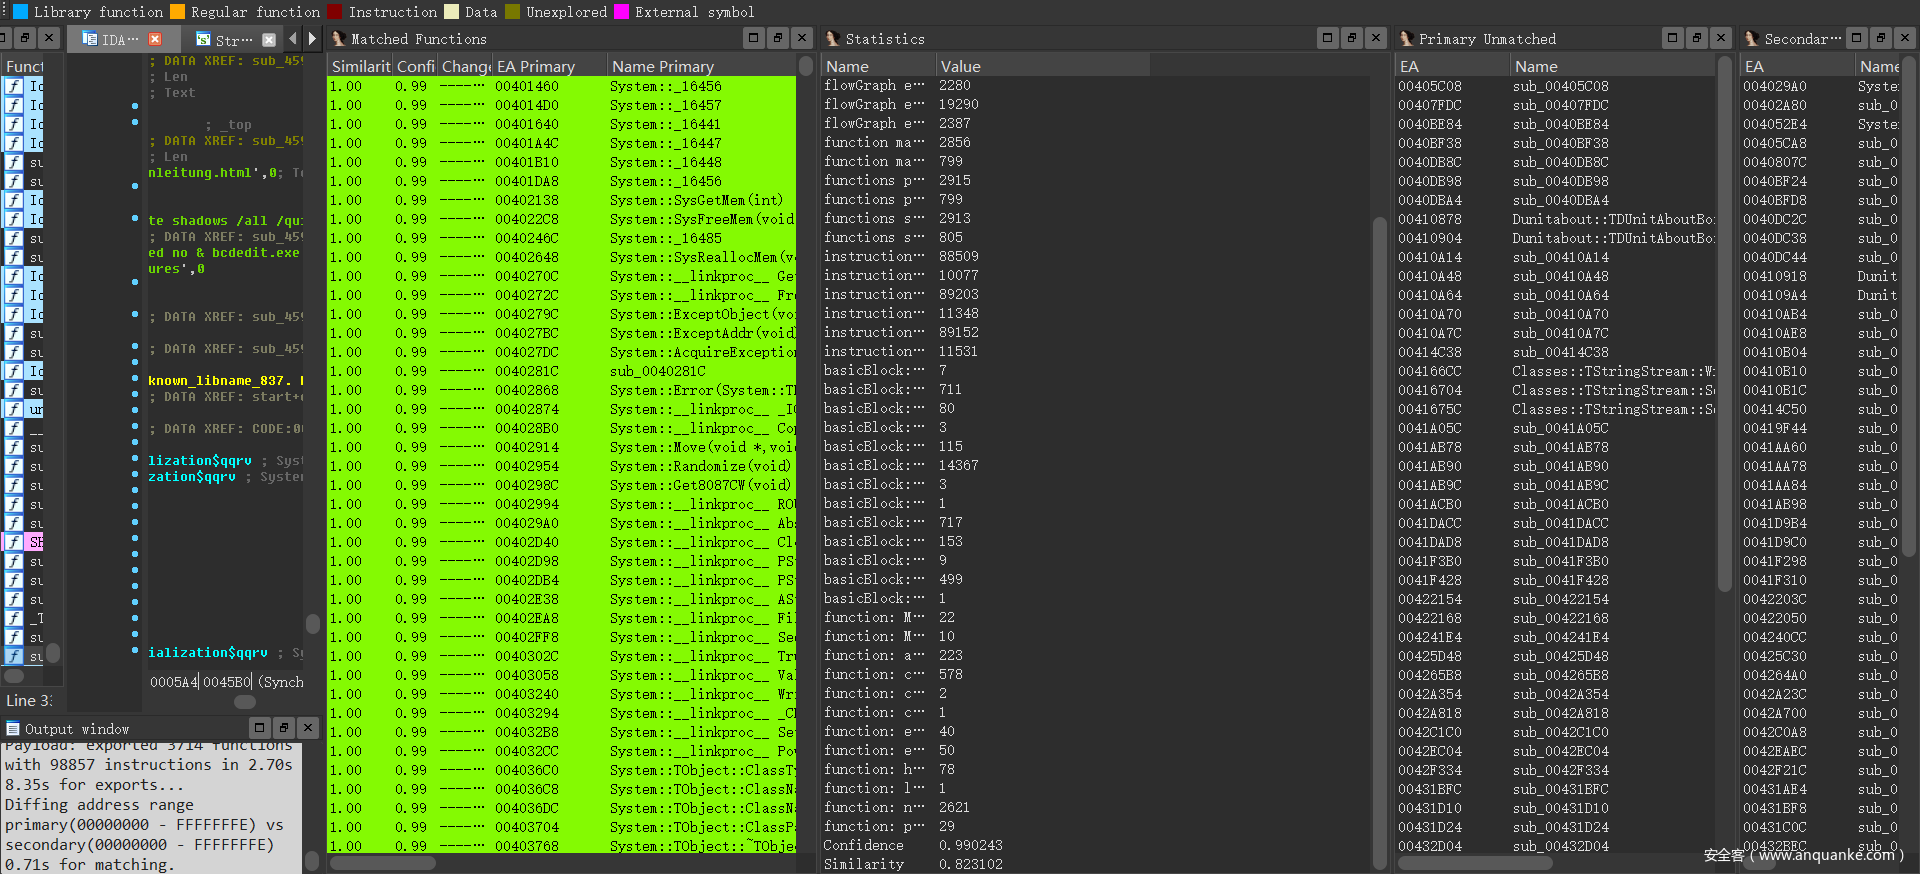Float the Statistics panel
The width and height of the screenshot is (1920, 874).
(1351, 38)
